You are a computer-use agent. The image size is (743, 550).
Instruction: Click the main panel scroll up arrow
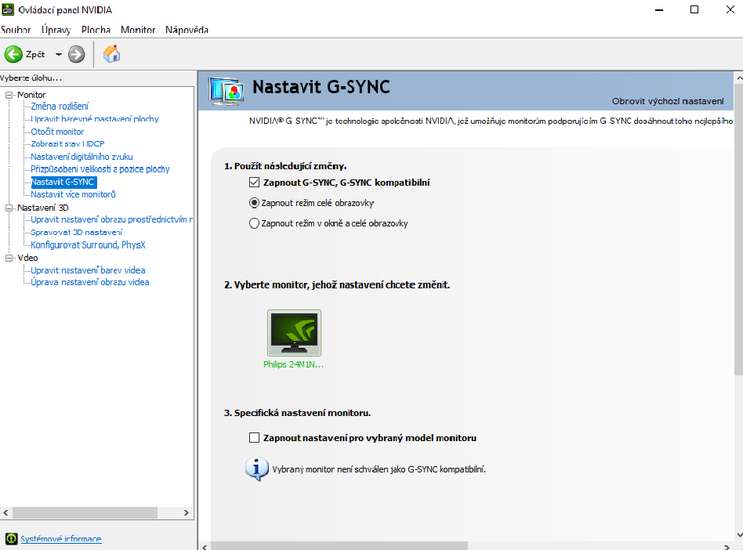click(x=739, y=77)
